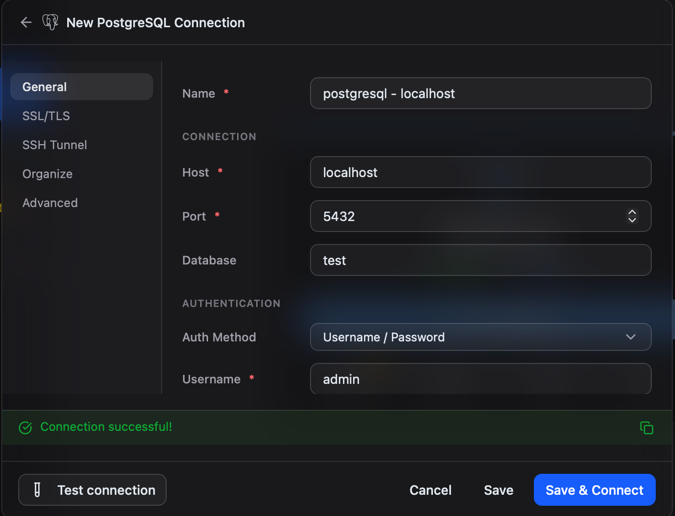Run Test connection

92,490
